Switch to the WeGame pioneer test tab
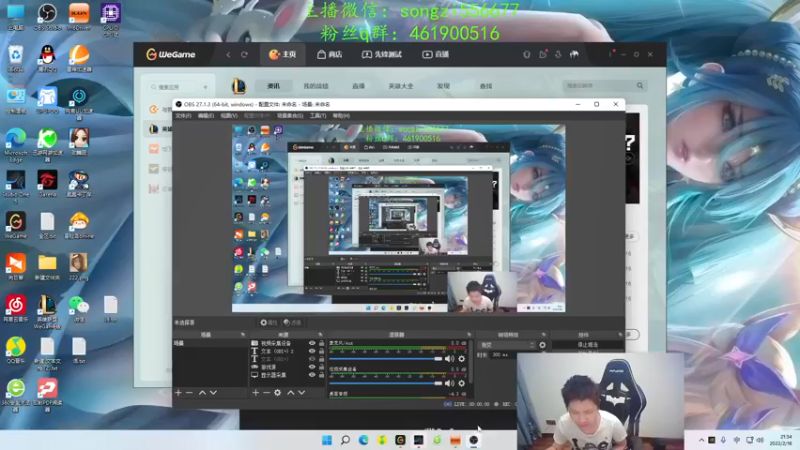 coord(382,55)
